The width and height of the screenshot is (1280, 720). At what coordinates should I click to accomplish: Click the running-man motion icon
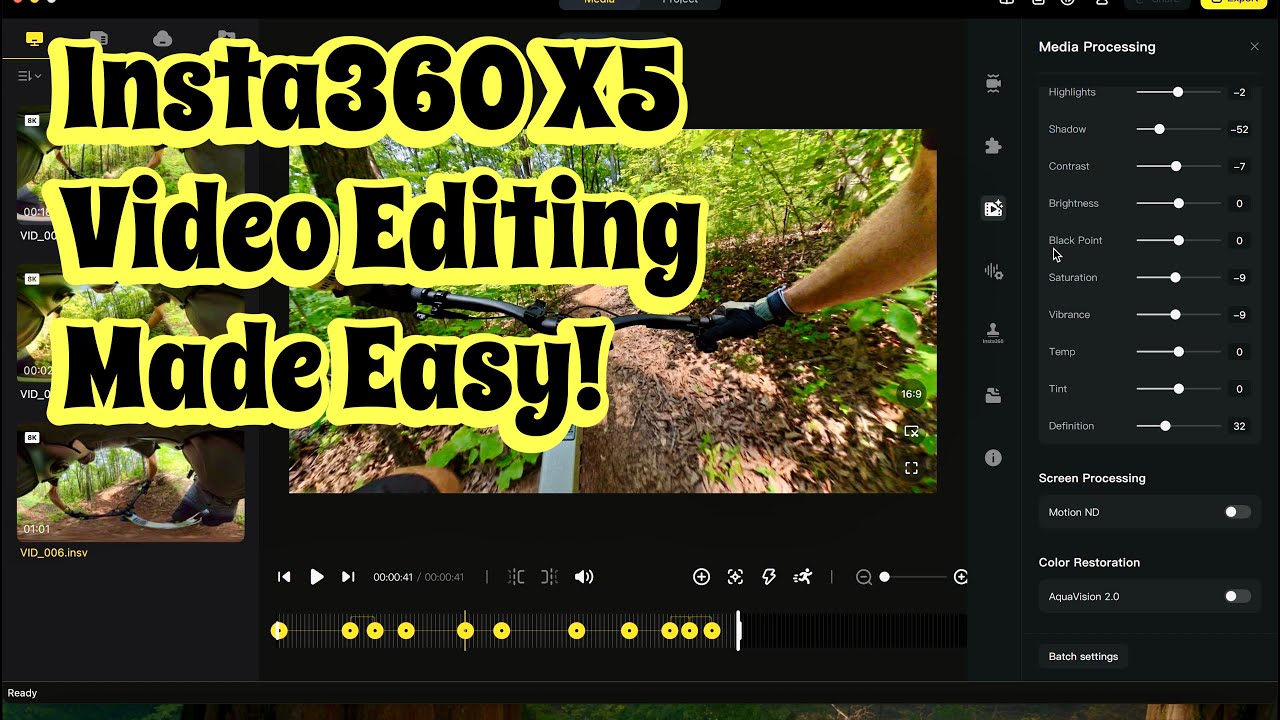click(x=802, y=577)
